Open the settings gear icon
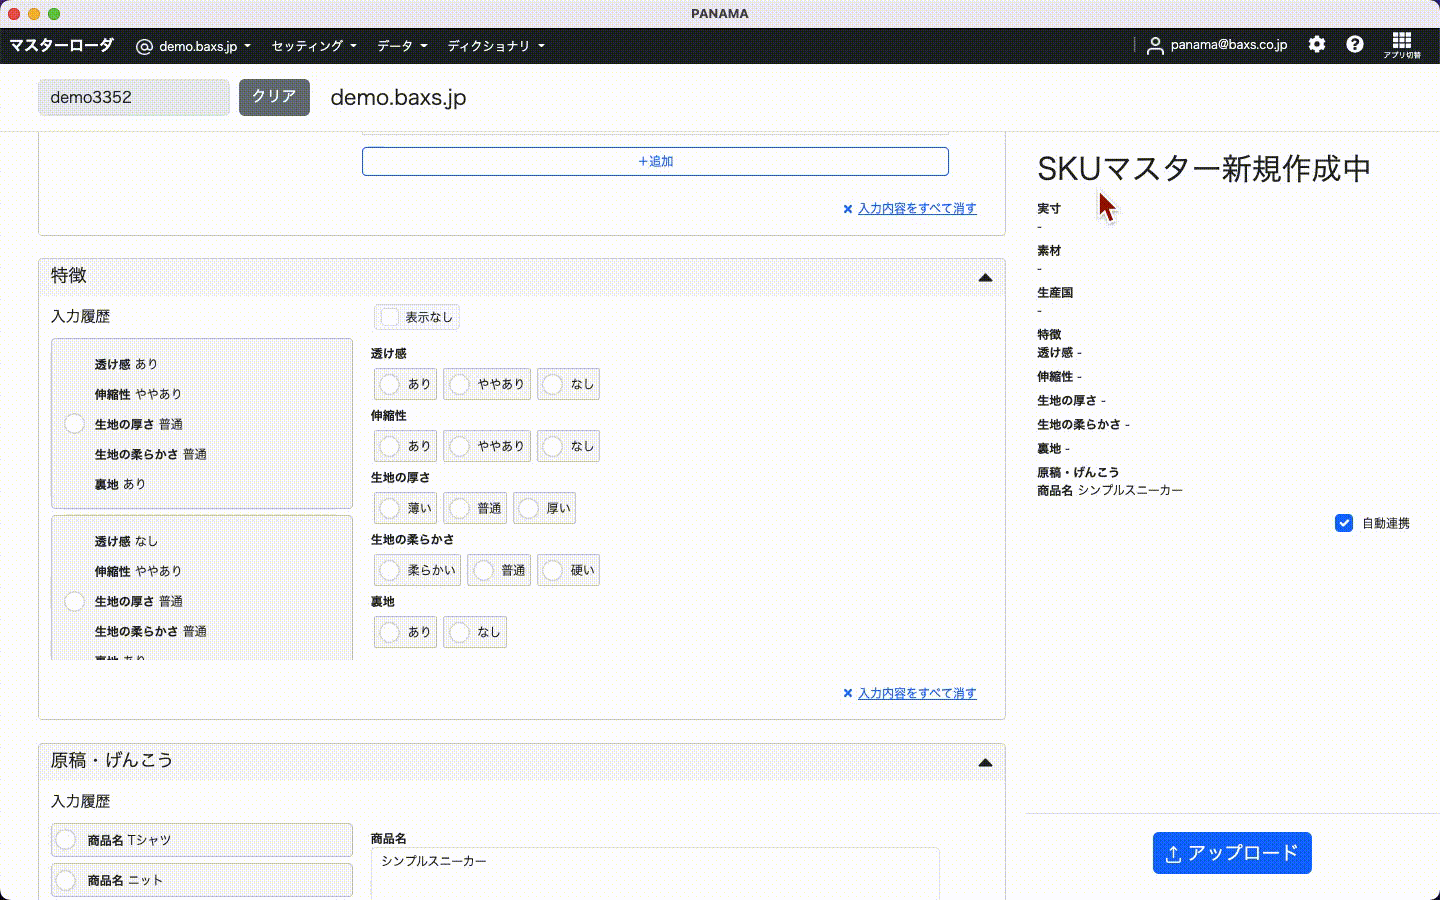 click(1317, 44)
